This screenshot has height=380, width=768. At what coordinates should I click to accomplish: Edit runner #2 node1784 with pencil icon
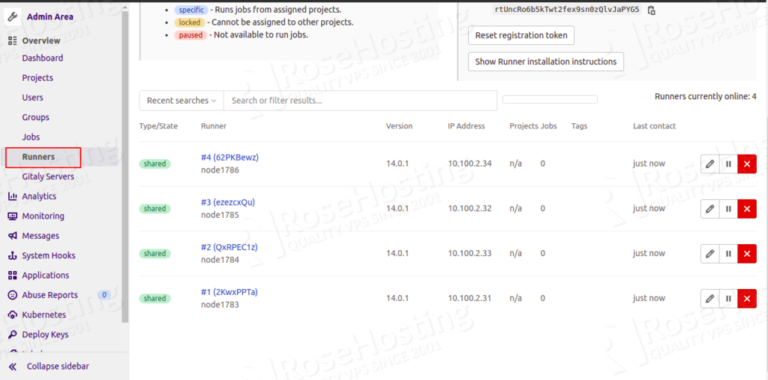tap(710, 254)
